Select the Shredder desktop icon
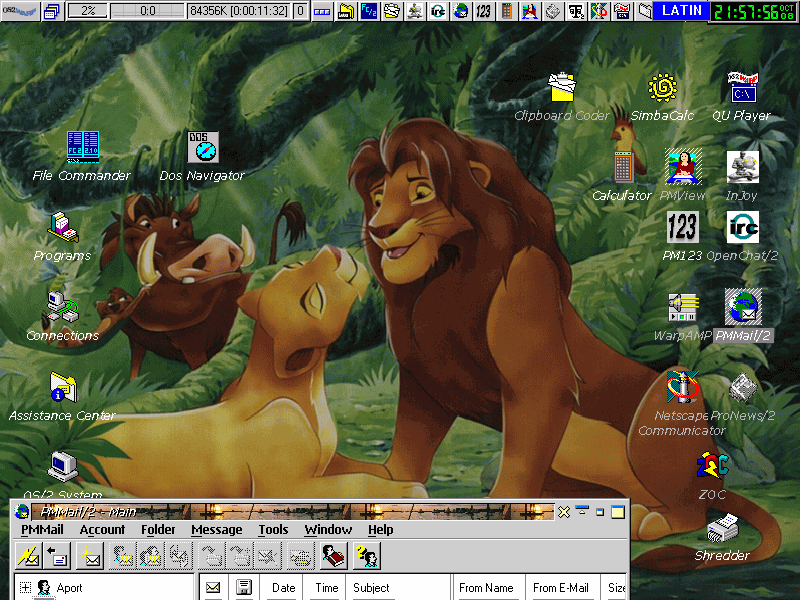 coord(722,528)
